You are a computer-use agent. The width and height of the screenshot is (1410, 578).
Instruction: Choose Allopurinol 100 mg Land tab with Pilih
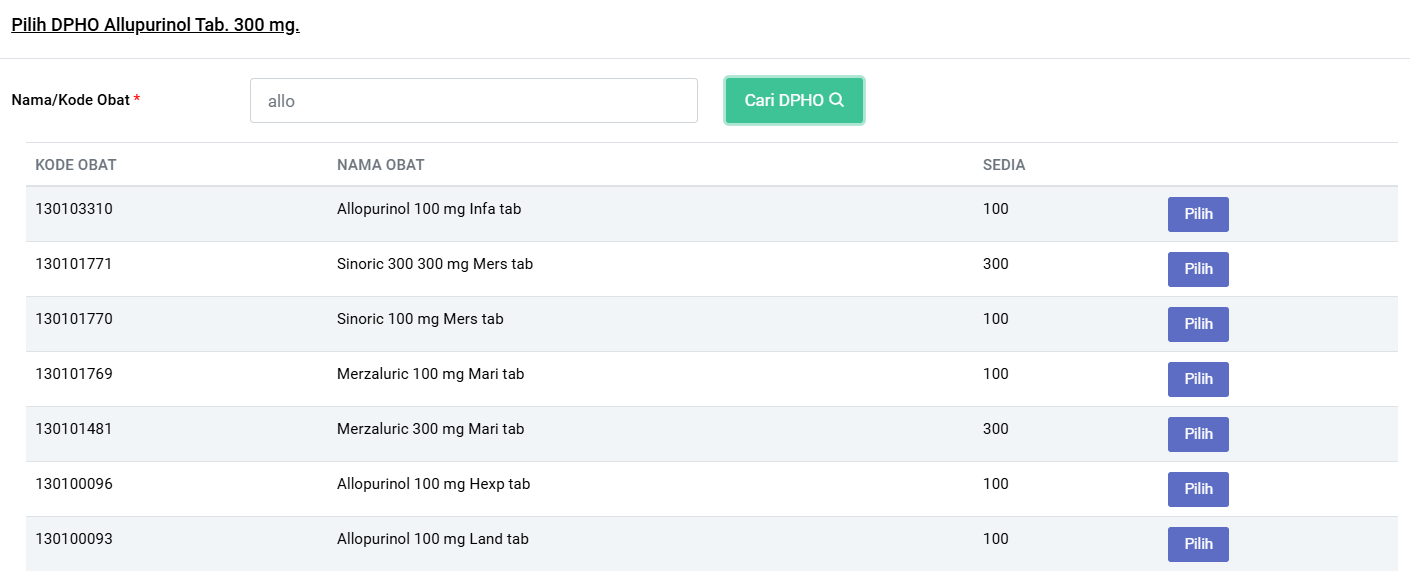click(x=1198, y=544)
